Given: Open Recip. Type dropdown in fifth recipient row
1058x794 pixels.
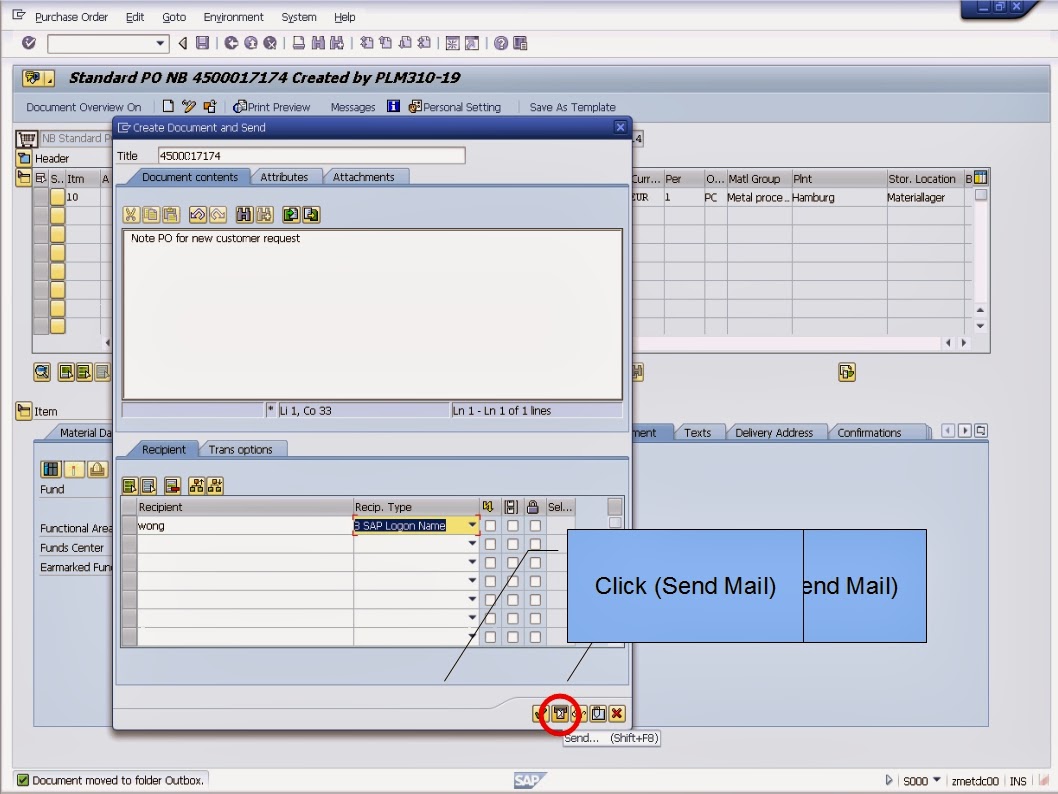Looking at the screenshot, I should pos(472,599).
